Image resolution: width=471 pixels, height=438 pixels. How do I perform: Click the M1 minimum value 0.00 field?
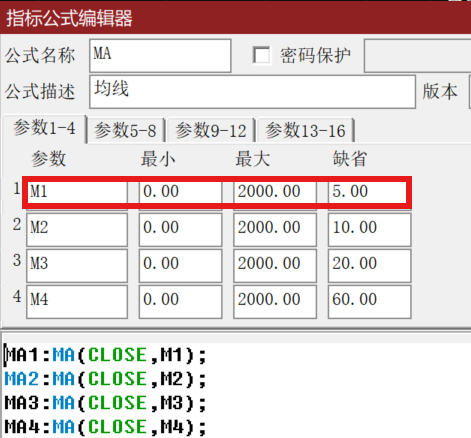coord(180,192)
